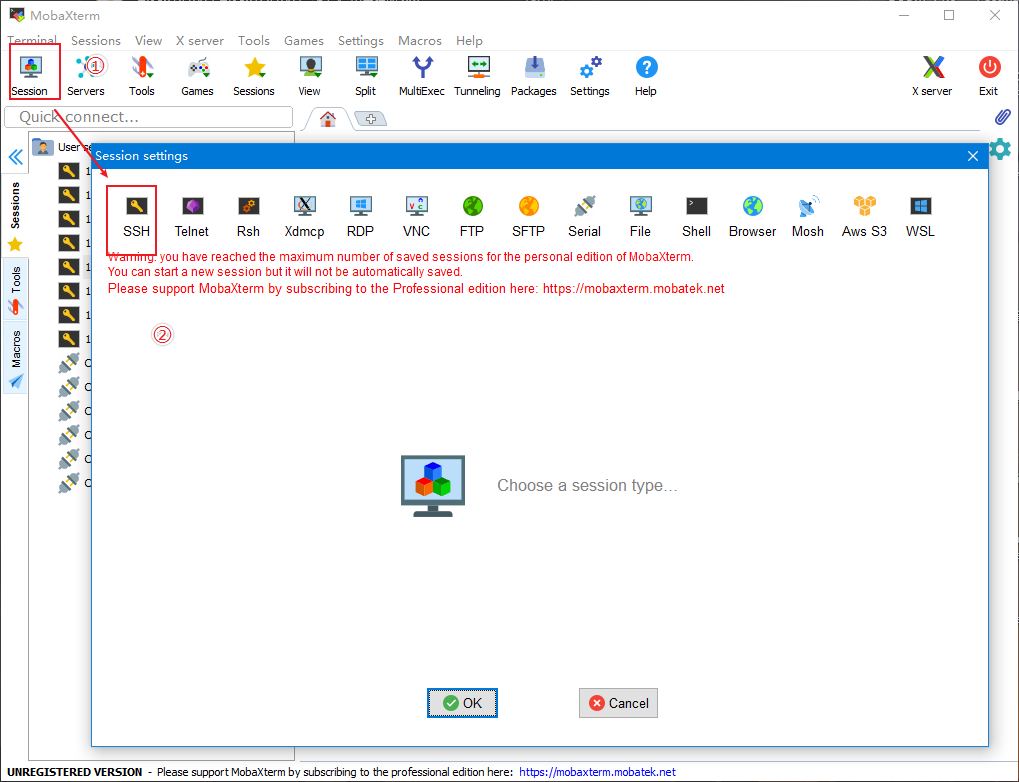This screenshot has height=782, width=1019.
Task: Open the Games menu
Action: coord(303,40)
